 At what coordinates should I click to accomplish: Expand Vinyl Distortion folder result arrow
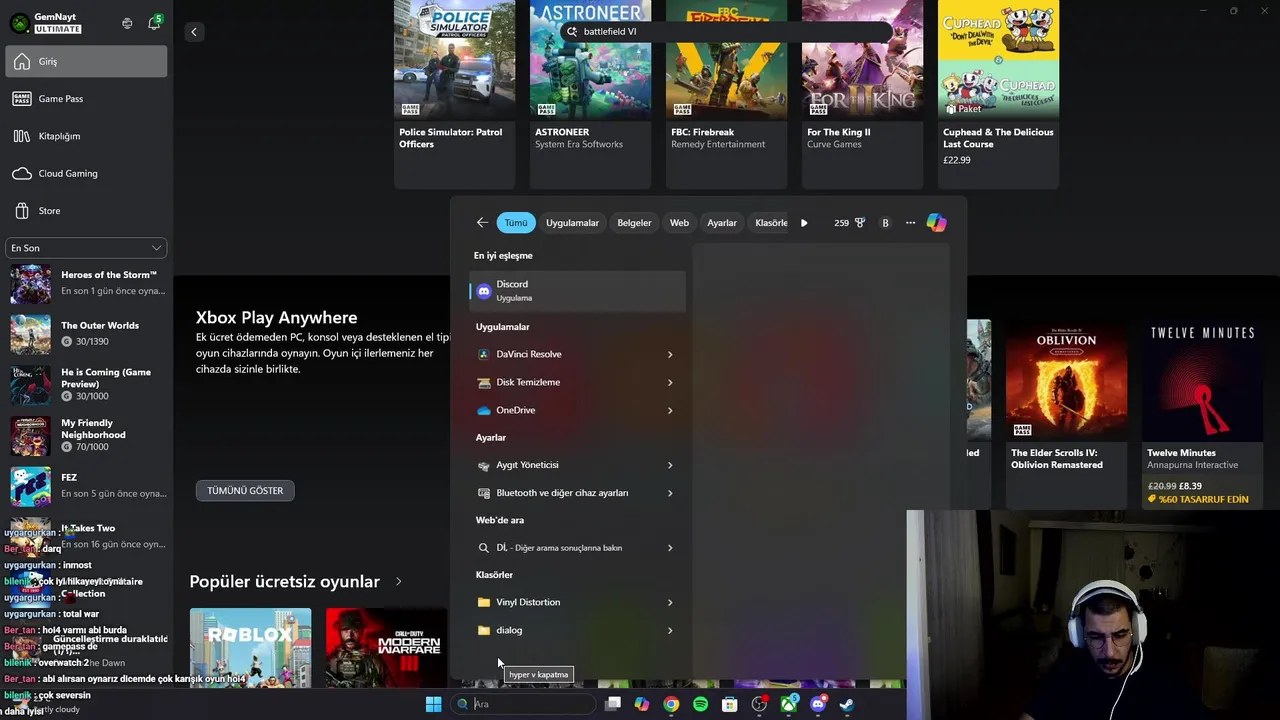[x=670, y=602]
